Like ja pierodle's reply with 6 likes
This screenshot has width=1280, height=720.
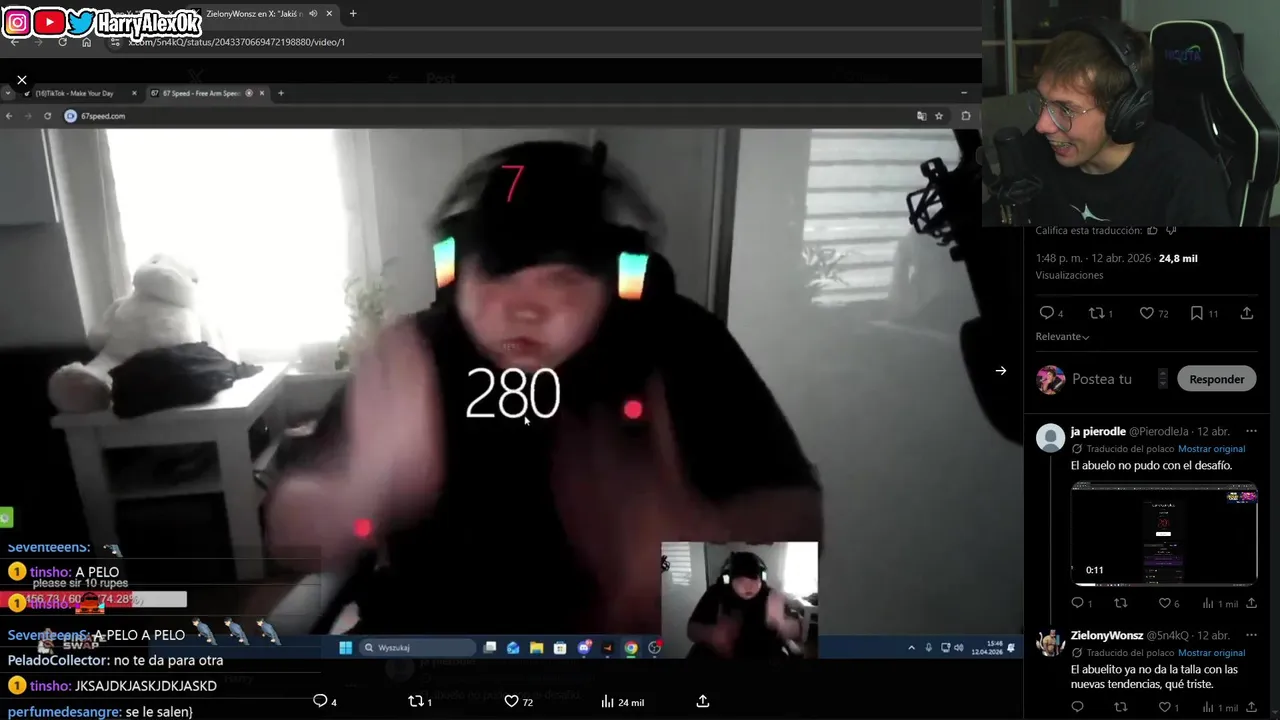pos(1164,603)
